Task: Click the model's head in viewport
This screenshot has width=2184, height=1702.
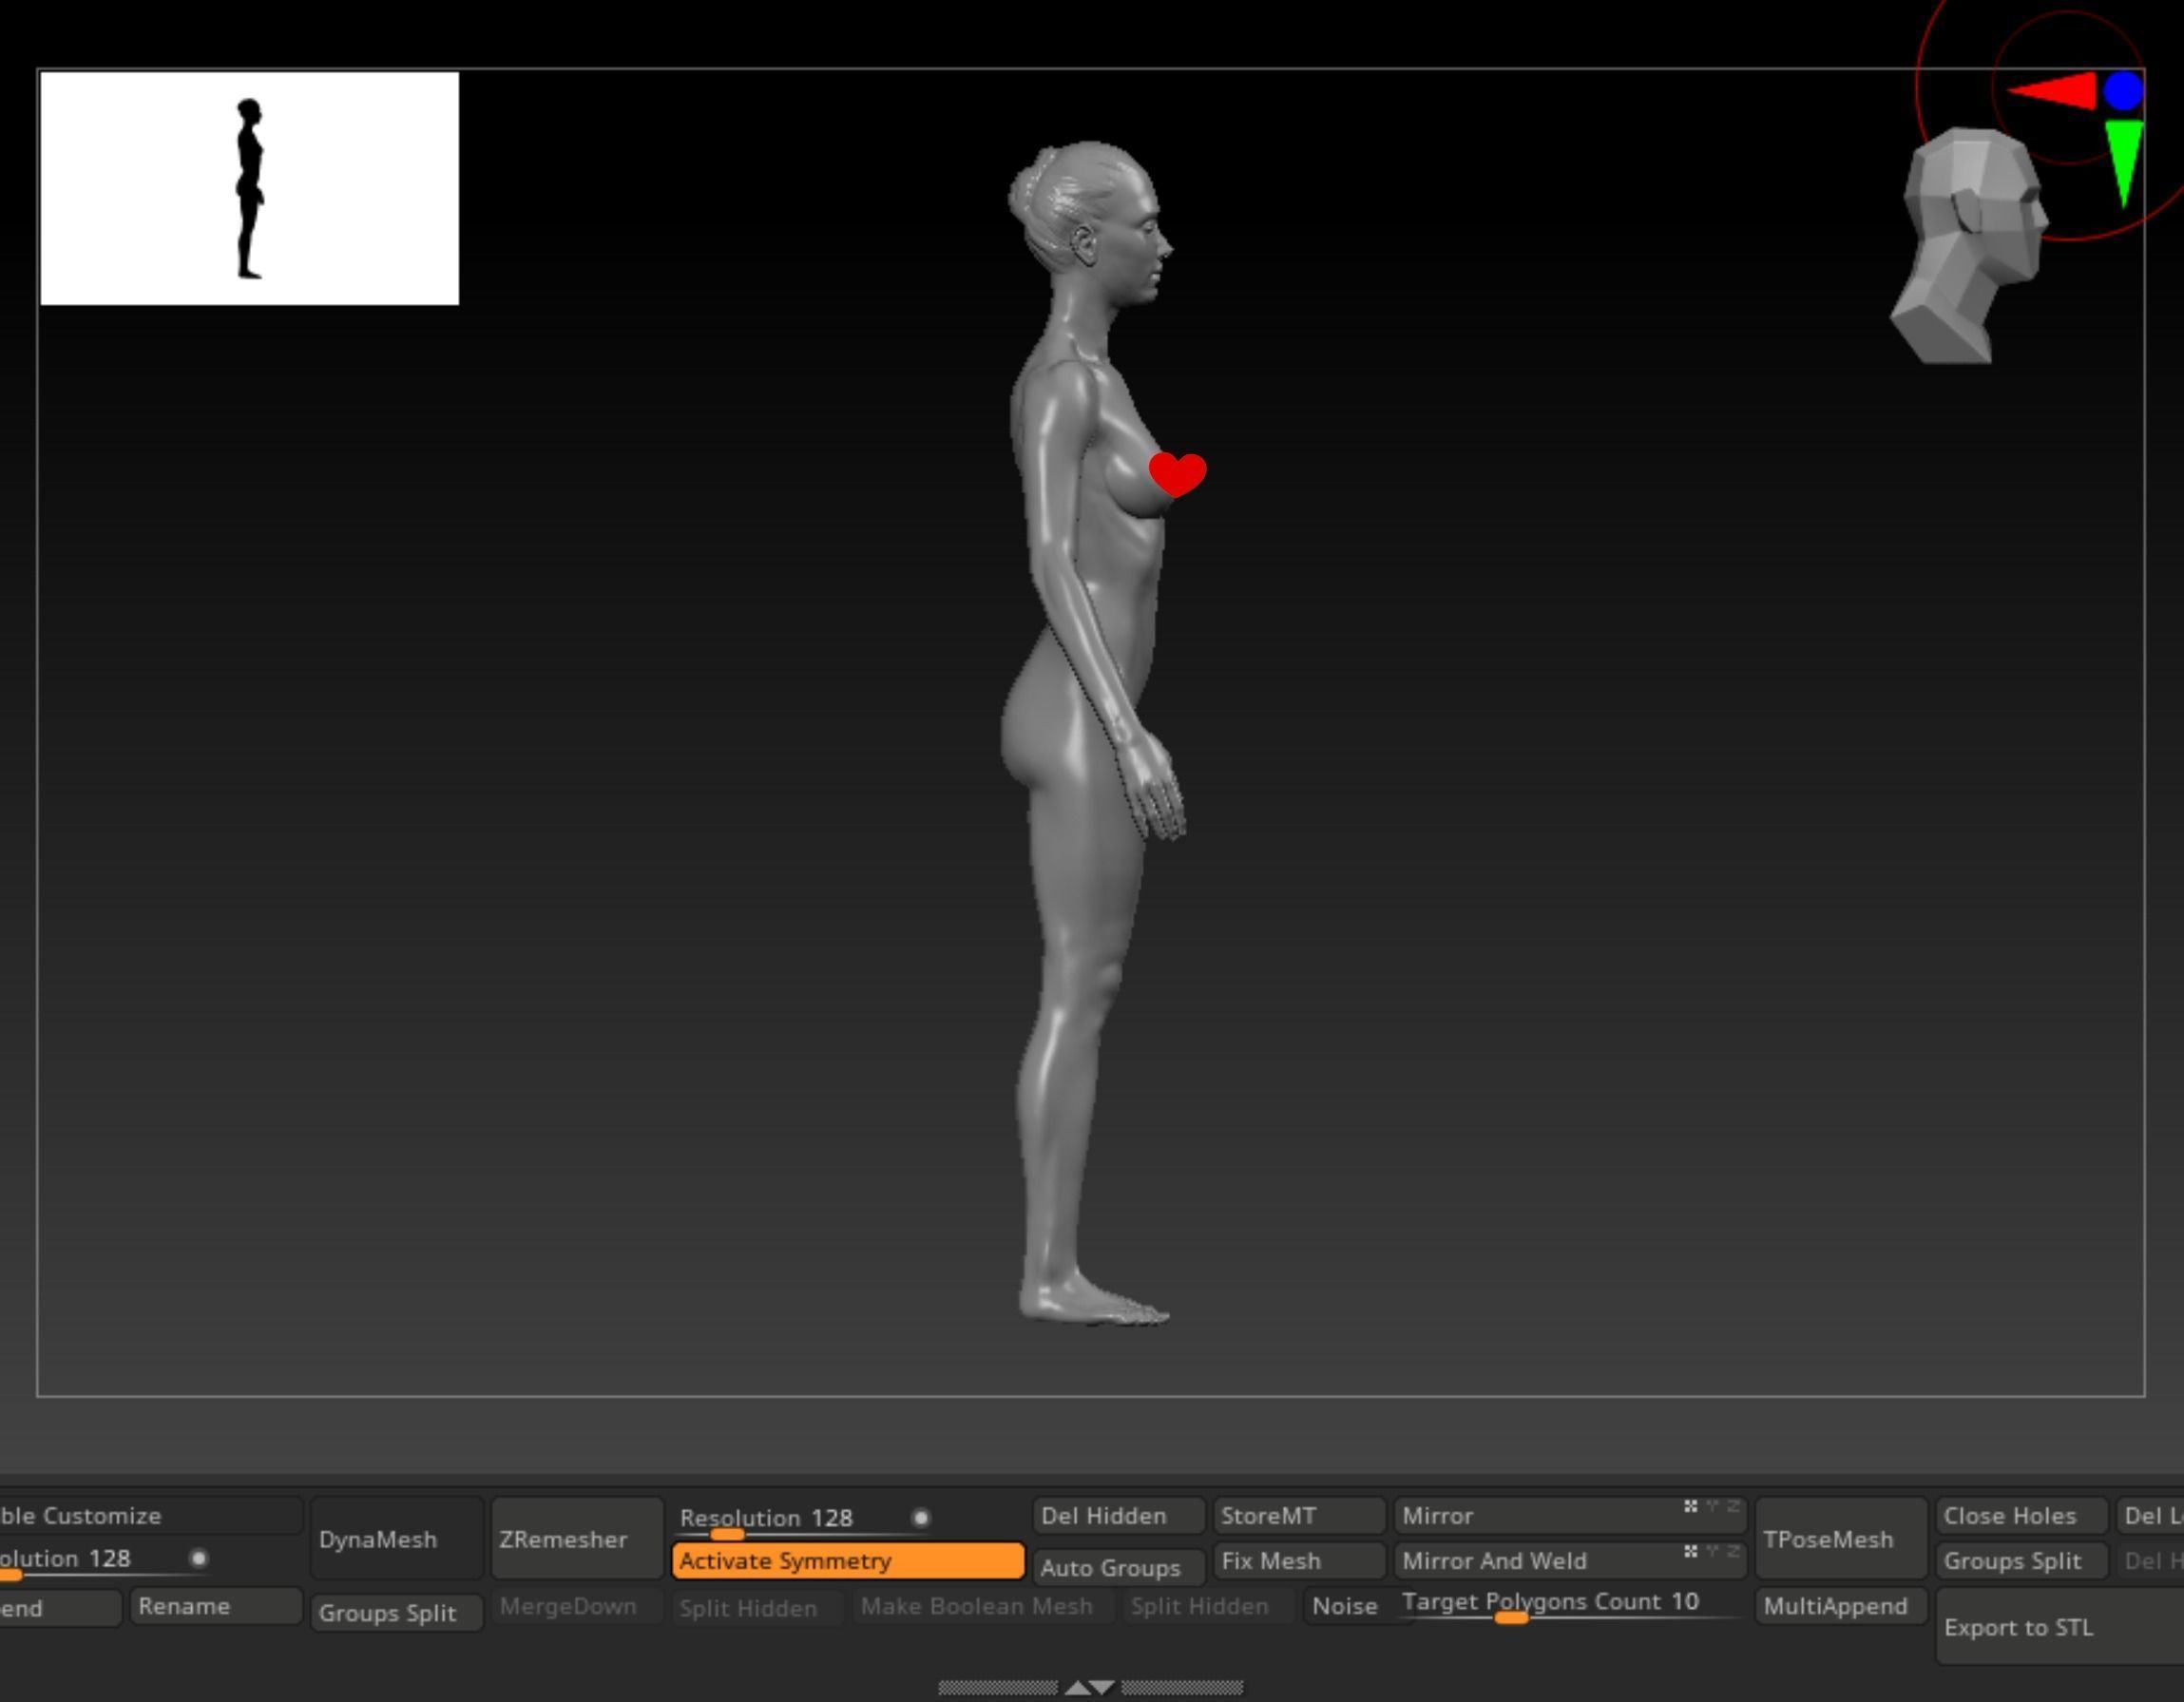Action: tap(1093, 220)
